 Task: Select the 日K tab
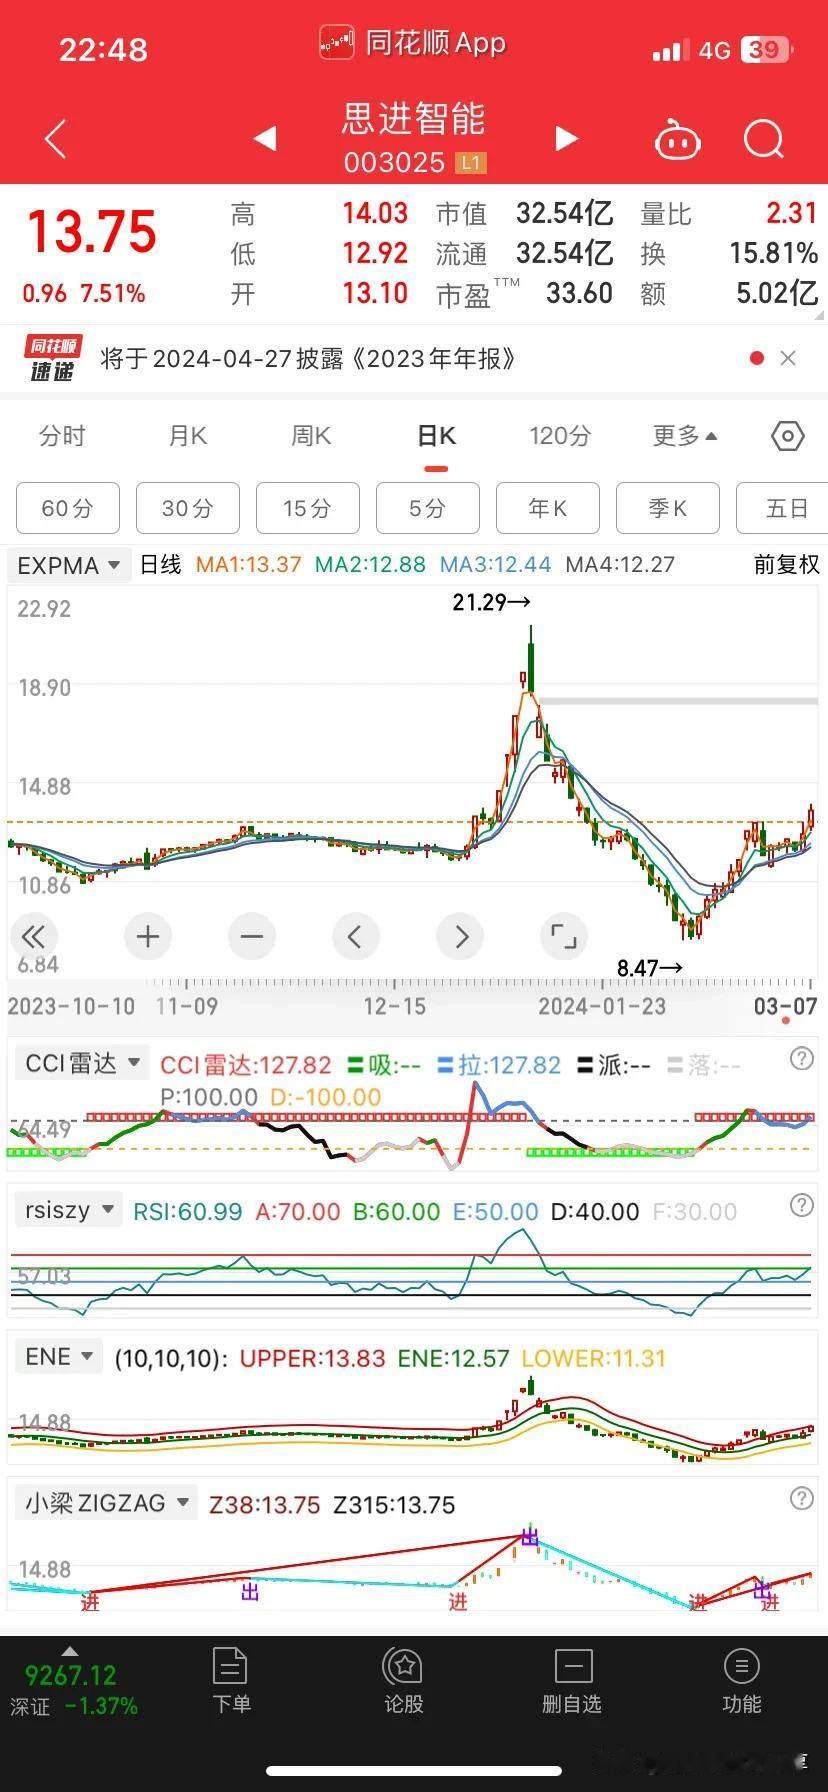pos(436,436)
